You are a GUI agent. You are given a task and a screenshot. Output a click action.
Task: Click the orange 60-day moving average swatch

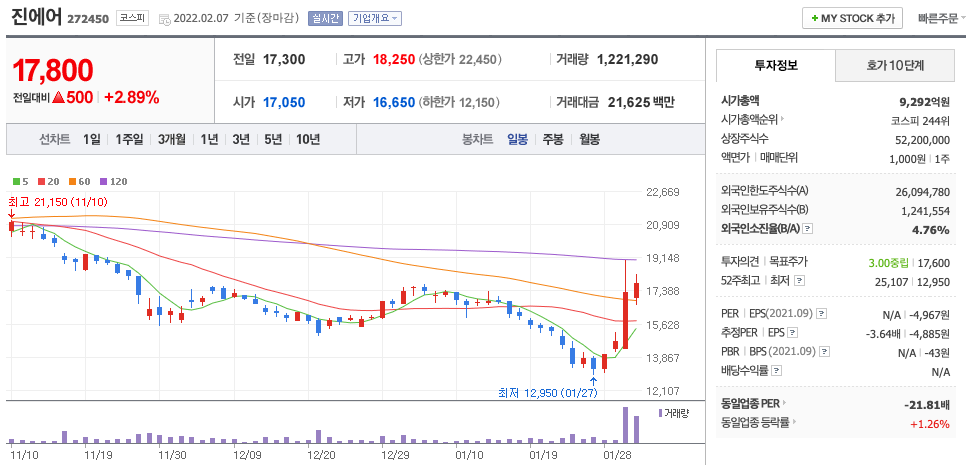click(x=72, y=181)
